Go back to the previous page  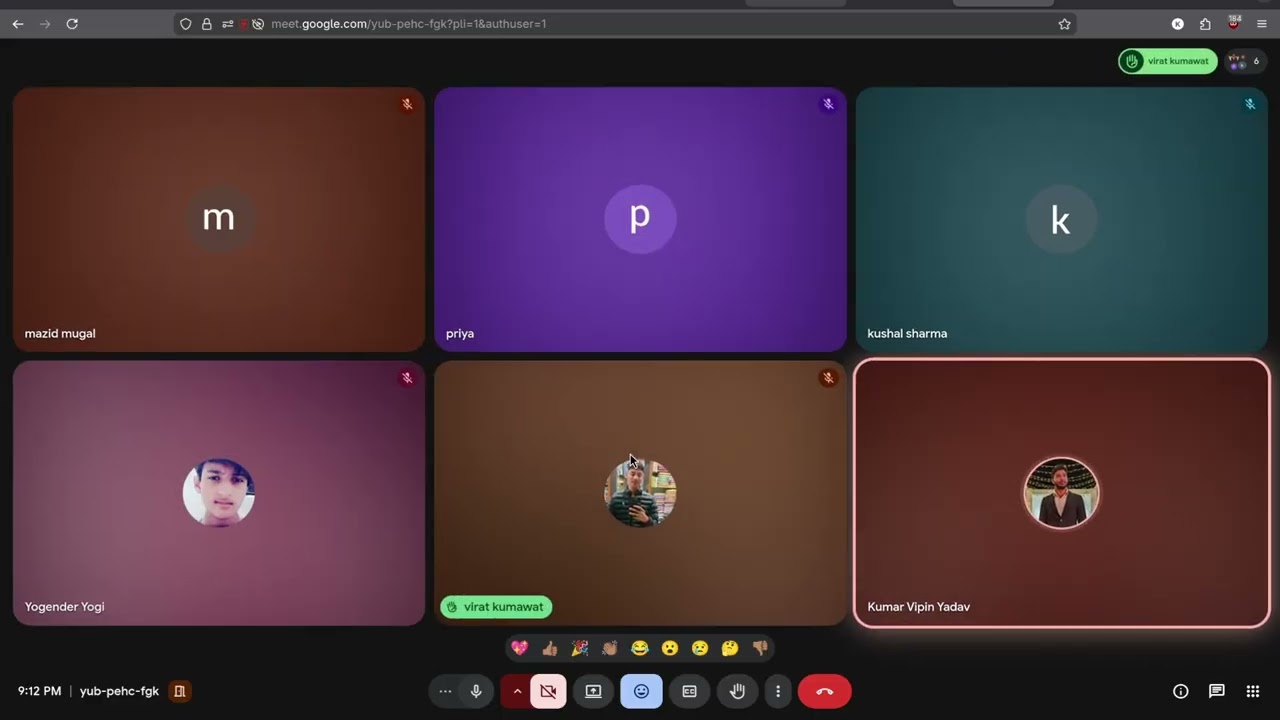tap(18, 24)
